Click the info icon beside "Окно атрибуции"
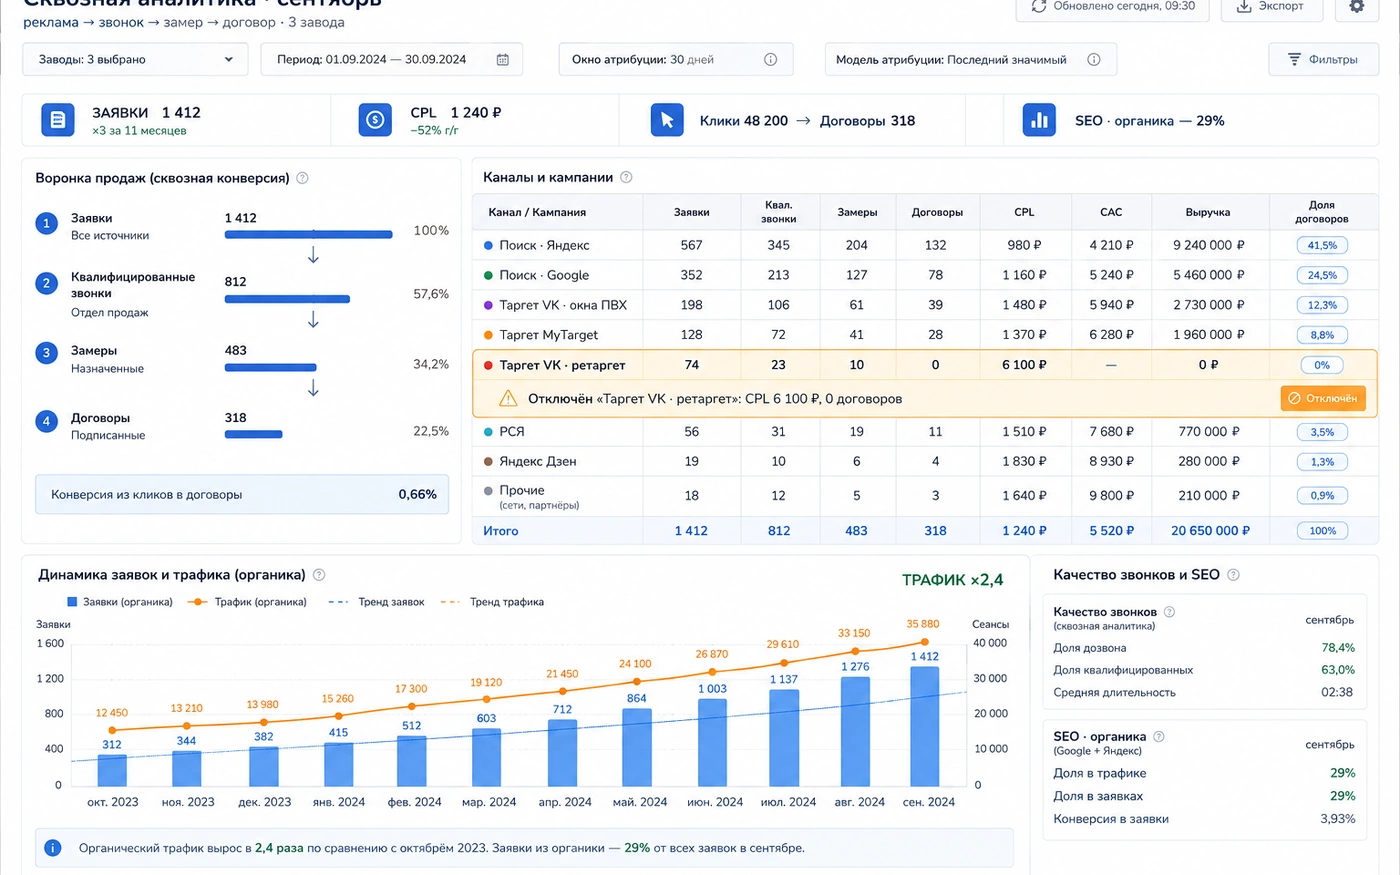The height and width of the screenshot is (875, 1400). (770, 60)
